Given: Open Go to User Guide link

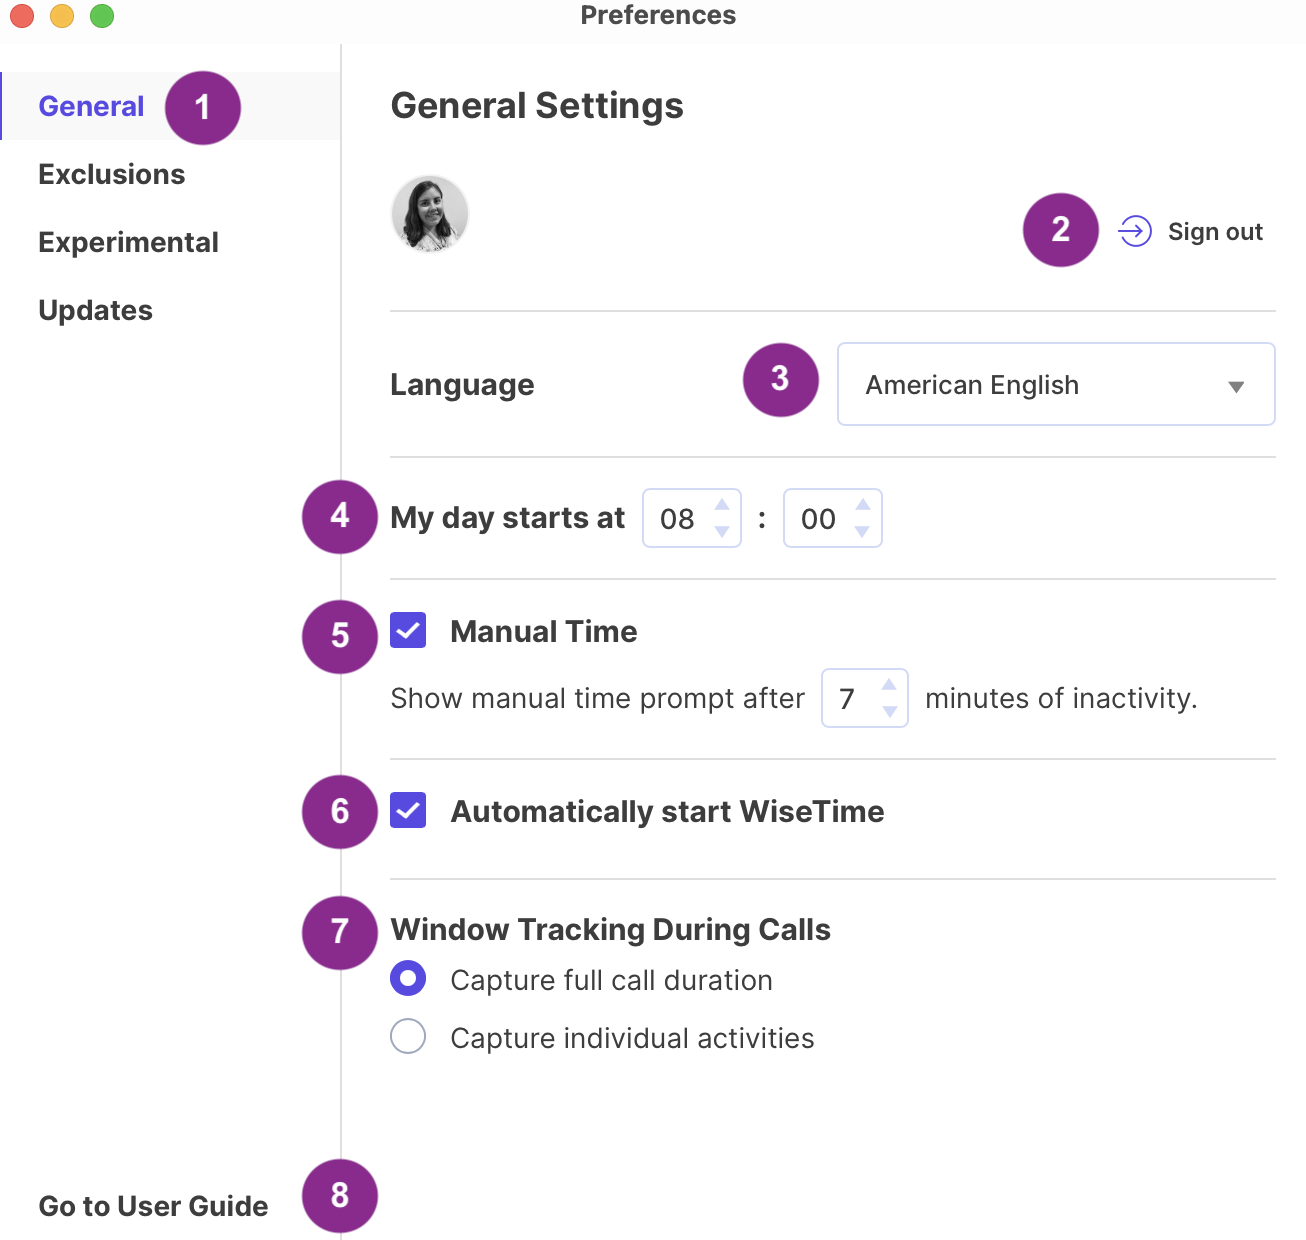Looking at the screenshot, I should [153, 1206].
